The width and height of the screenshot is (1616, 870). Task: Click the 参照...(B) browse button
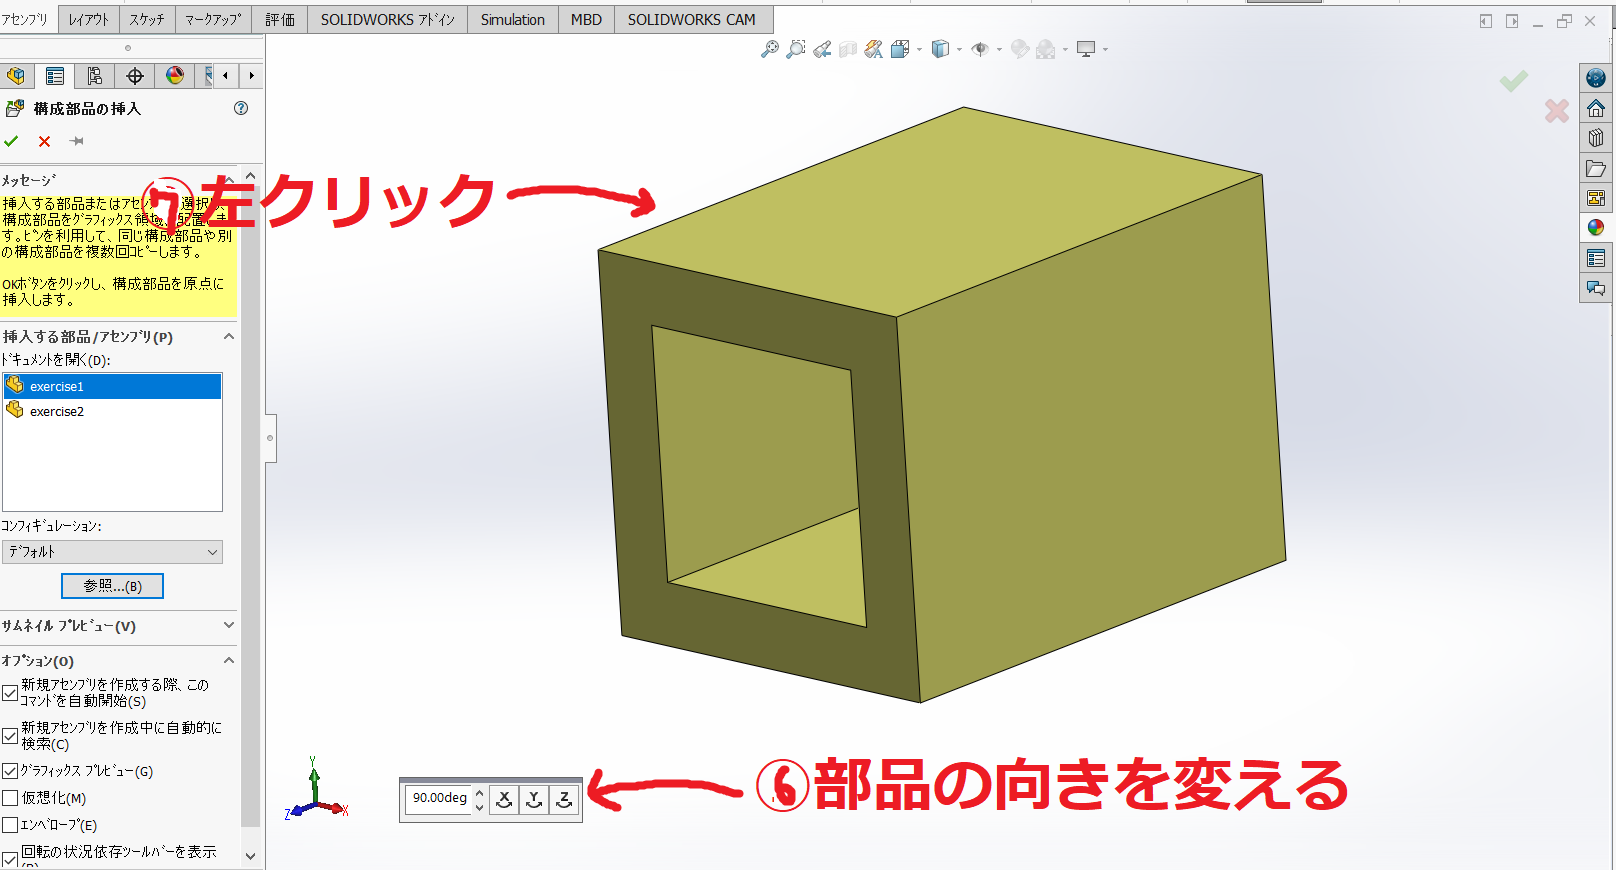click(112, 586)
